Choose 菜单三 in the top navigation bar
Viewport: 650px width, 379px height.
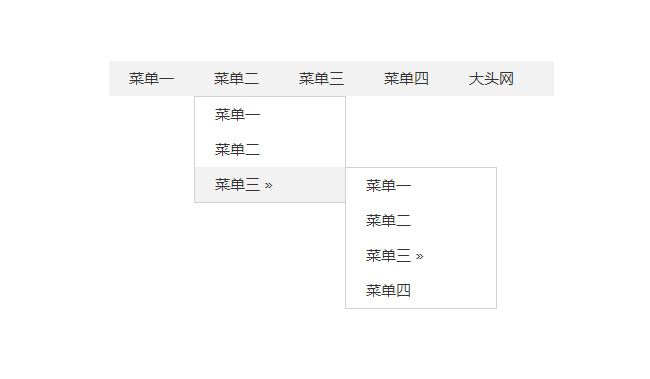[x=321, y=79]
